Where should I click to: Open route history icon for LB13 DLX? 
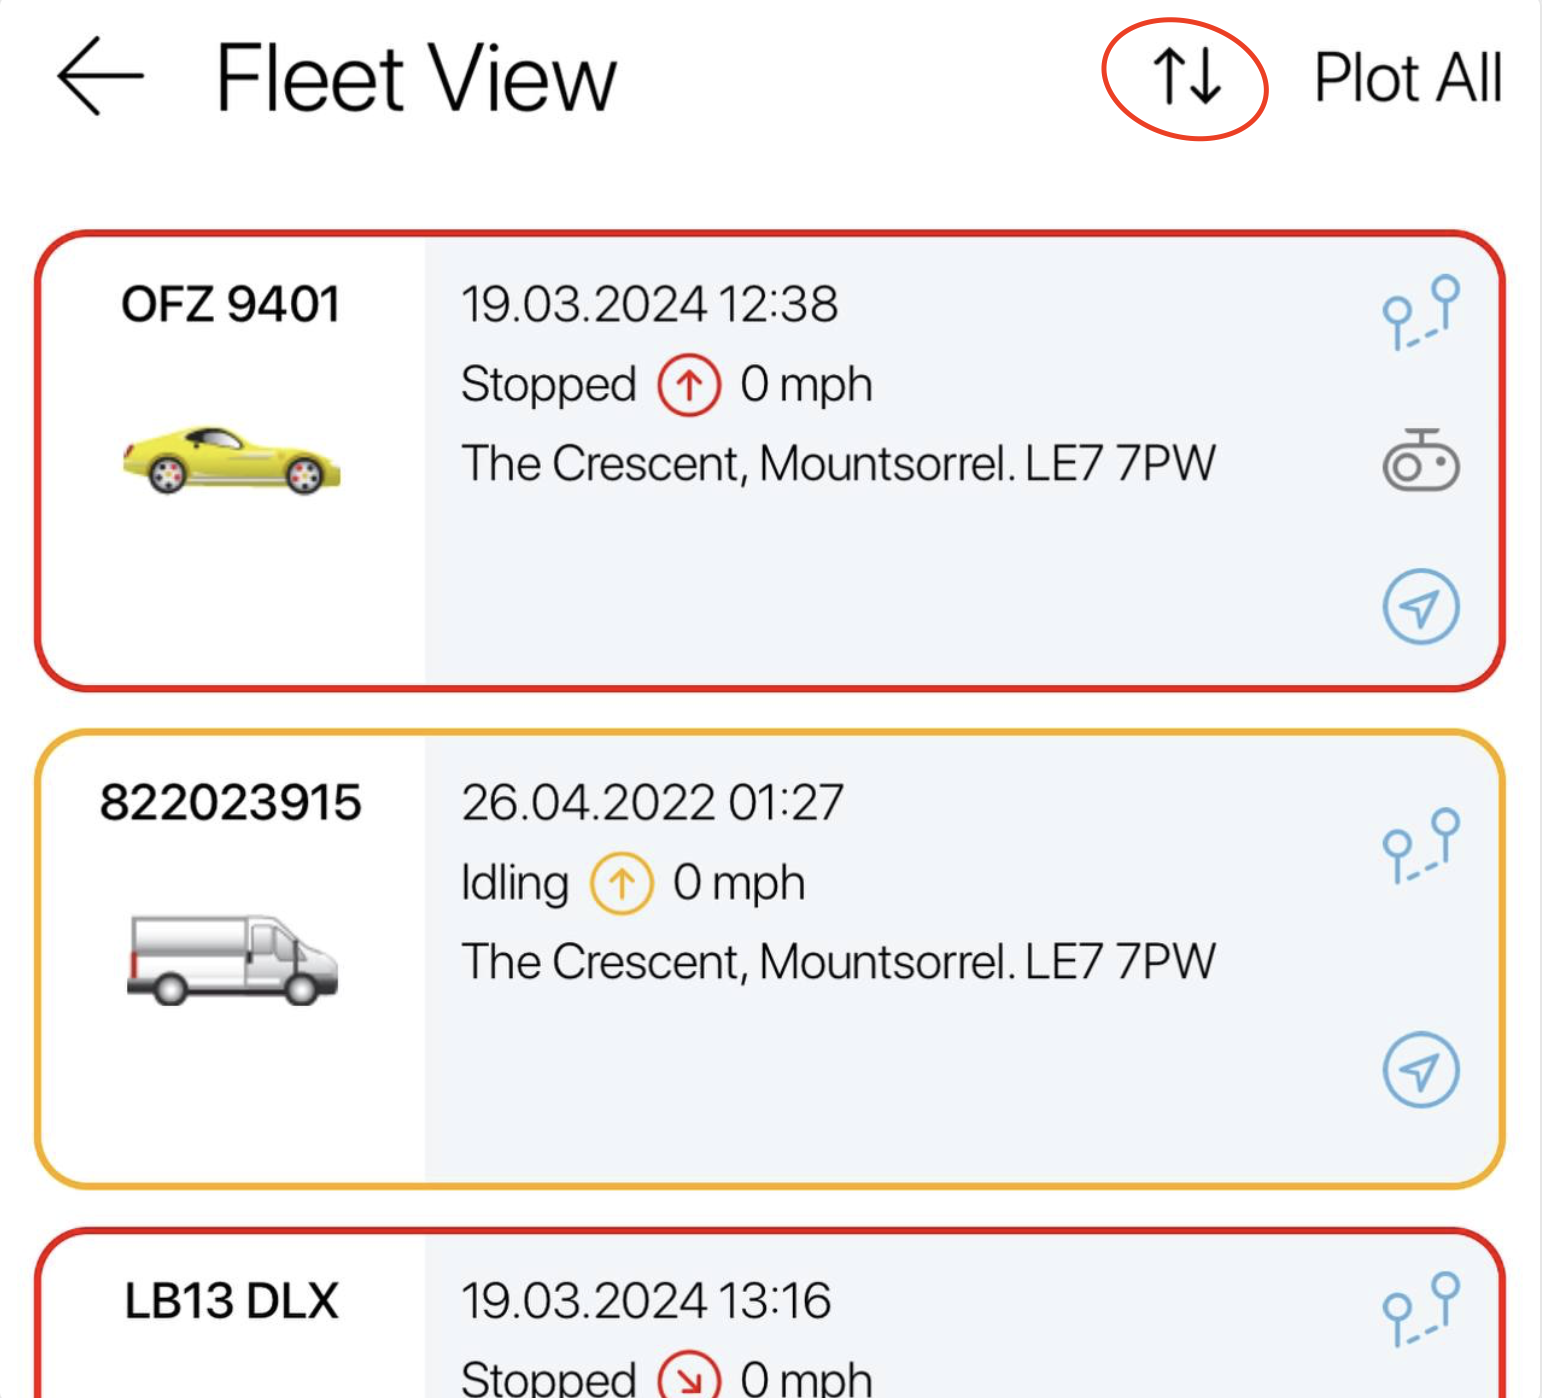[x=1421, y=1308]
